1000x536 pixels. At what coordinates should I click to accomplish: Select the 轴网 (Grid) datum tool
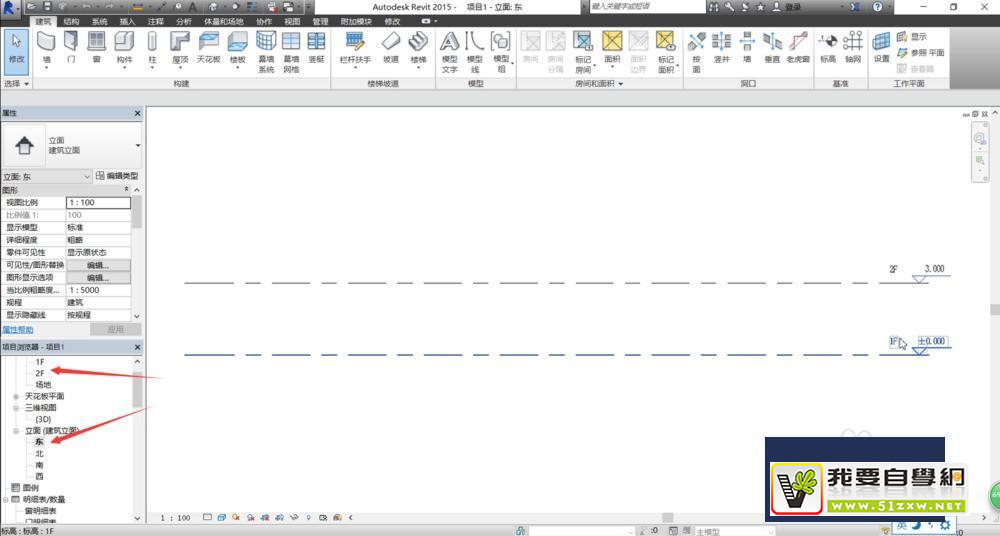[x=853, y=48]
